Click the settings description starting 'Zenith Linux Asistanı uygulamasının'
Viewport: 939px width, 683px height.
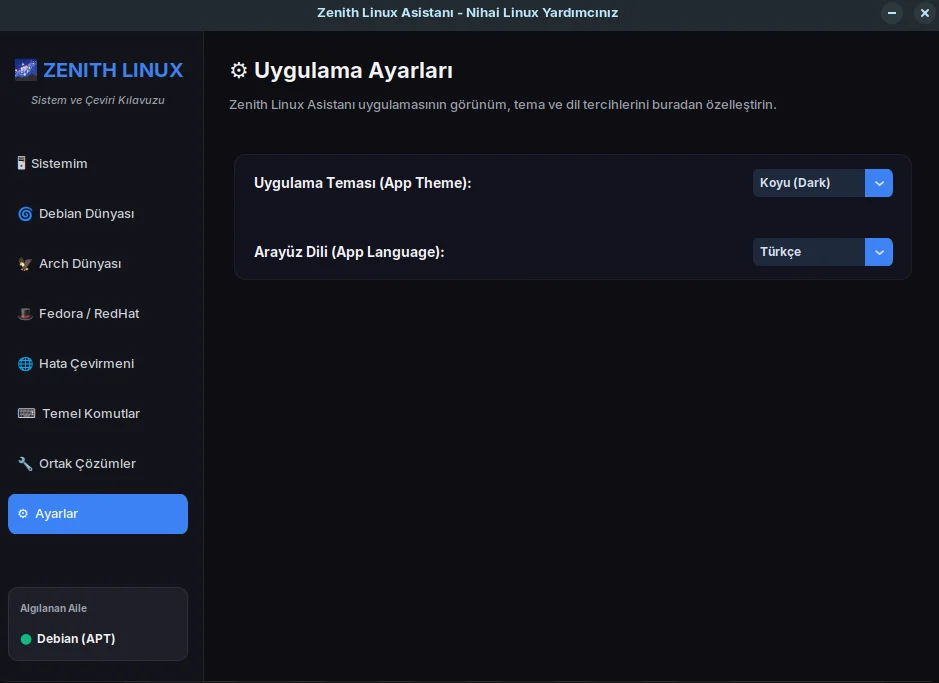[502, 105]
